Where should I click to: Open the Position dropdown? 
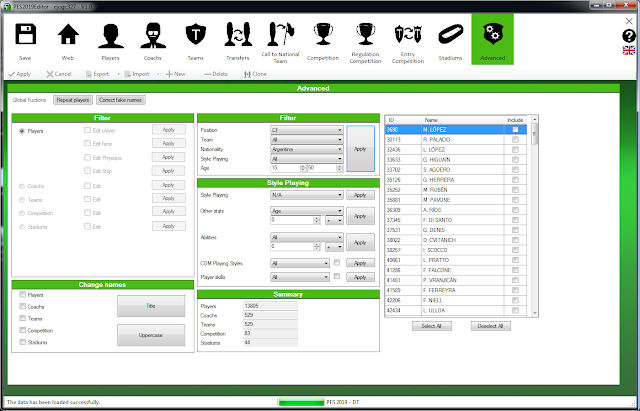point(307,130)
